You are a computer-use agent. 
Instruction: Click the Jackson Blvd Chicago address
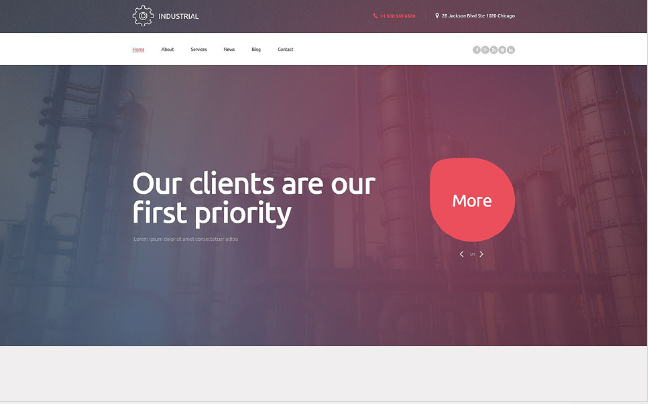478,16
